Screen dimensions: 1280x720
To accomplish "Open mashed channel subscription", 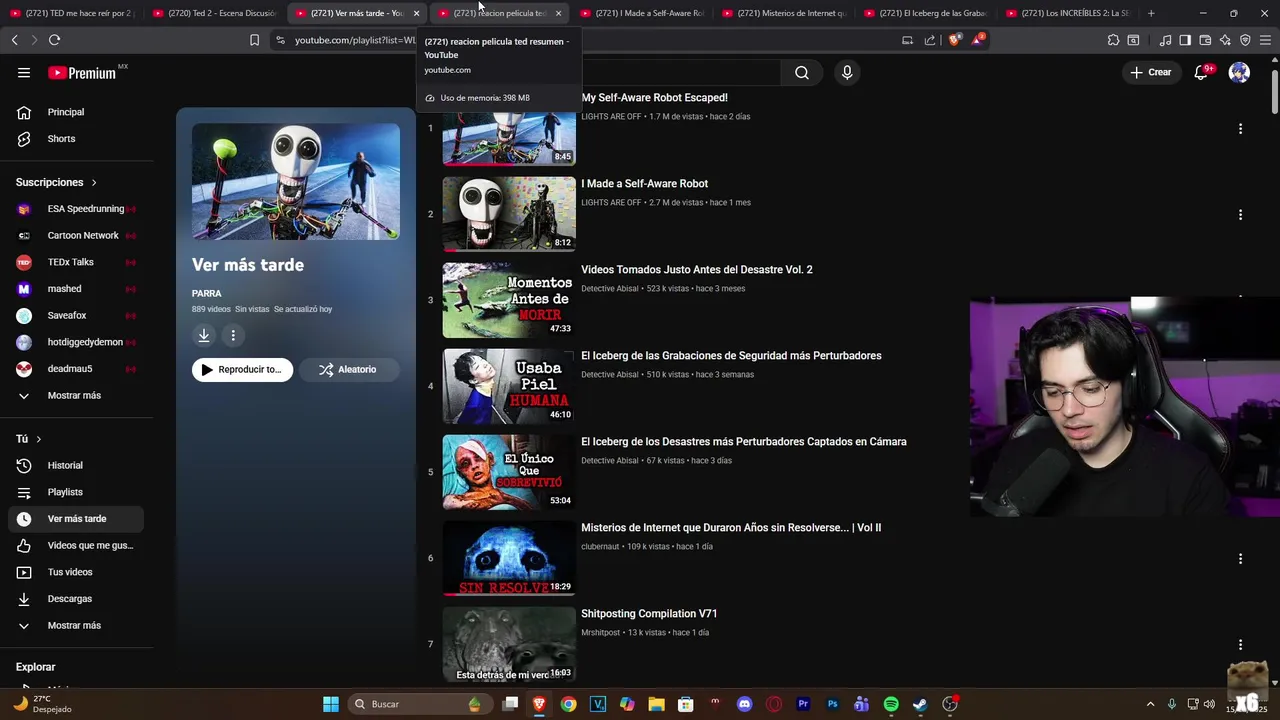I will 76,289.
